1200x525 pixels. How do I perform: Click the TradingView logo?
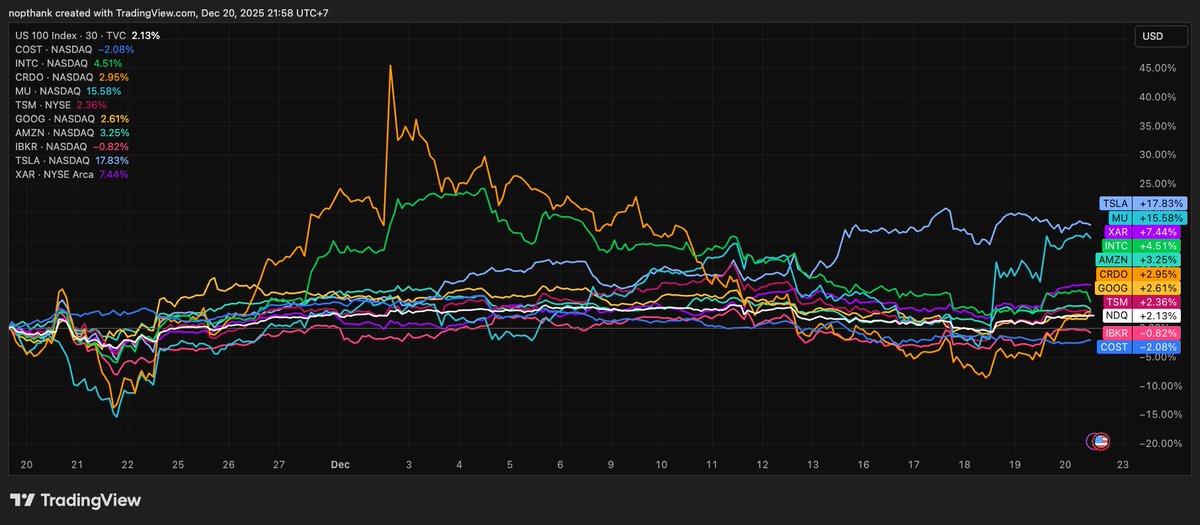[76, 500]
